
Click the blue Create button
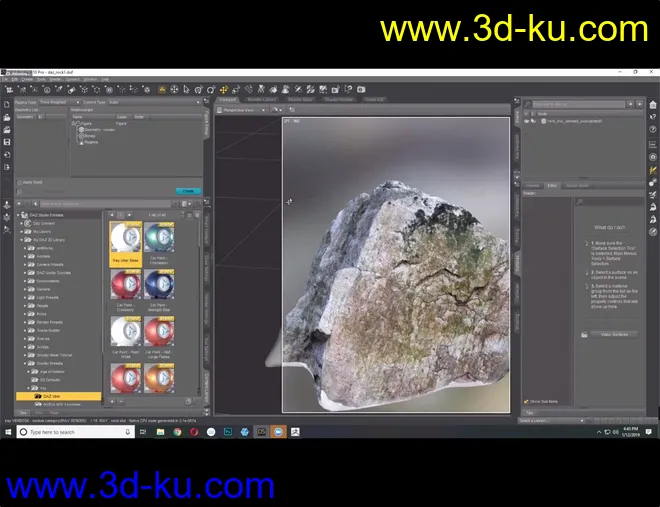pos(188,191)
